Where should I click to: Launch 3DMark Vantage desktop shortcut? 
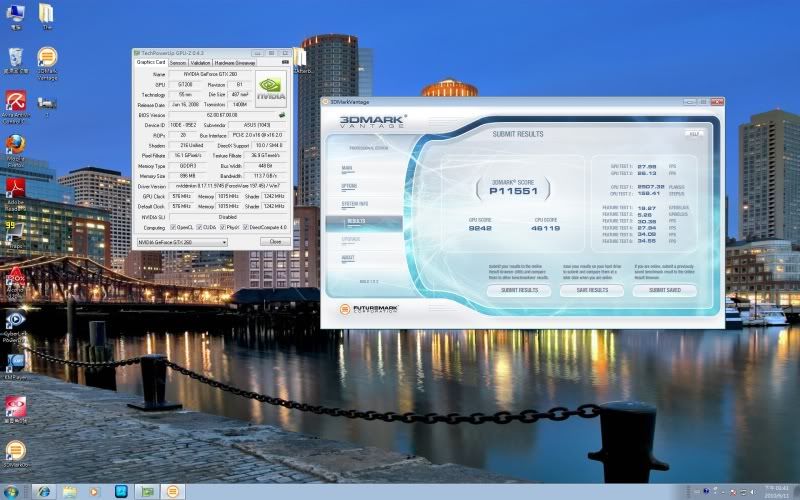[x=47, y=62]
